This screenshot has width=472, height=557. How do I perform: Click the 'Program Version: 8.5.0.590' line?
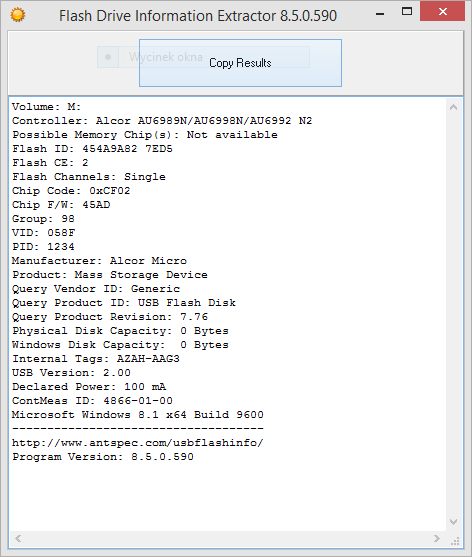click(103, 457)
